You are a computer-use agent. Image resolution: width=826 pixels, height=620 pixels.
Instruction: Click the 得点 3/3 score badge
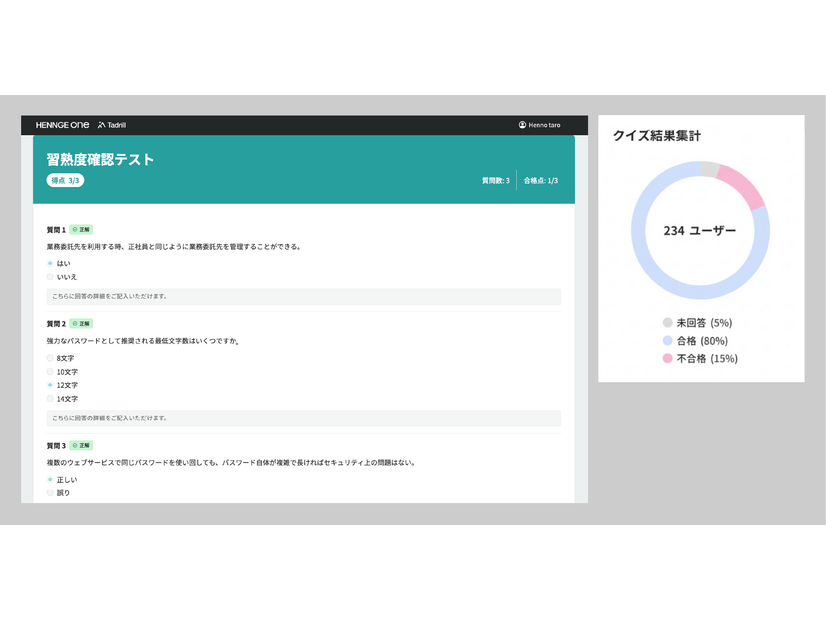point(66,180)
